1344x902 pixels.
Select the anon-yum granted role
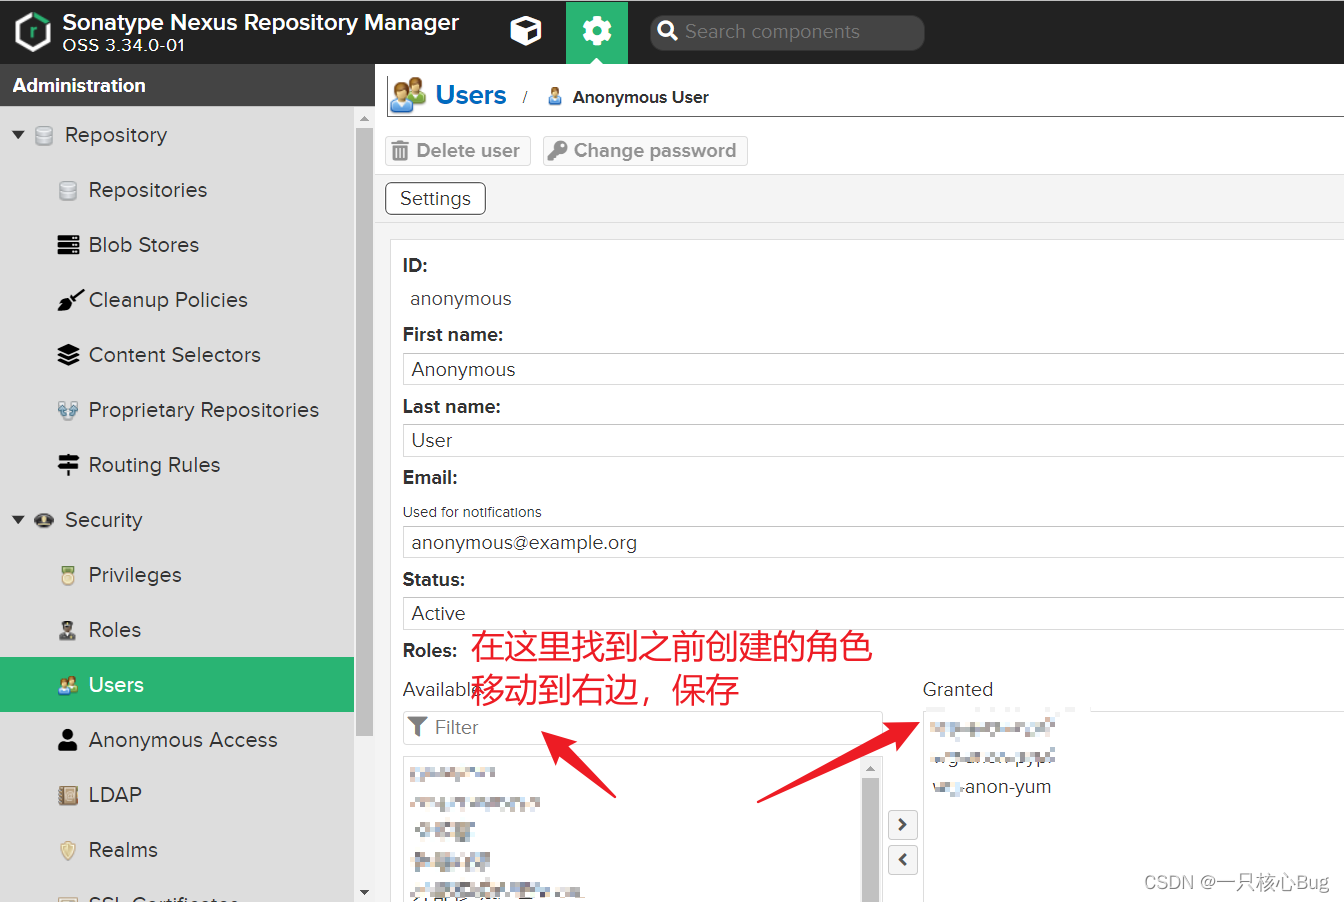(x=992, y=787)
